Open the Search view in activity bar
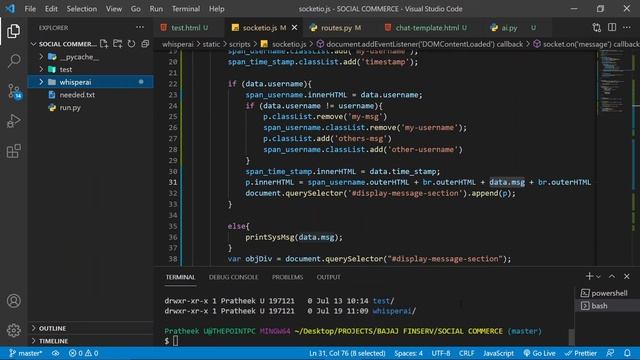 pos(13,61)
